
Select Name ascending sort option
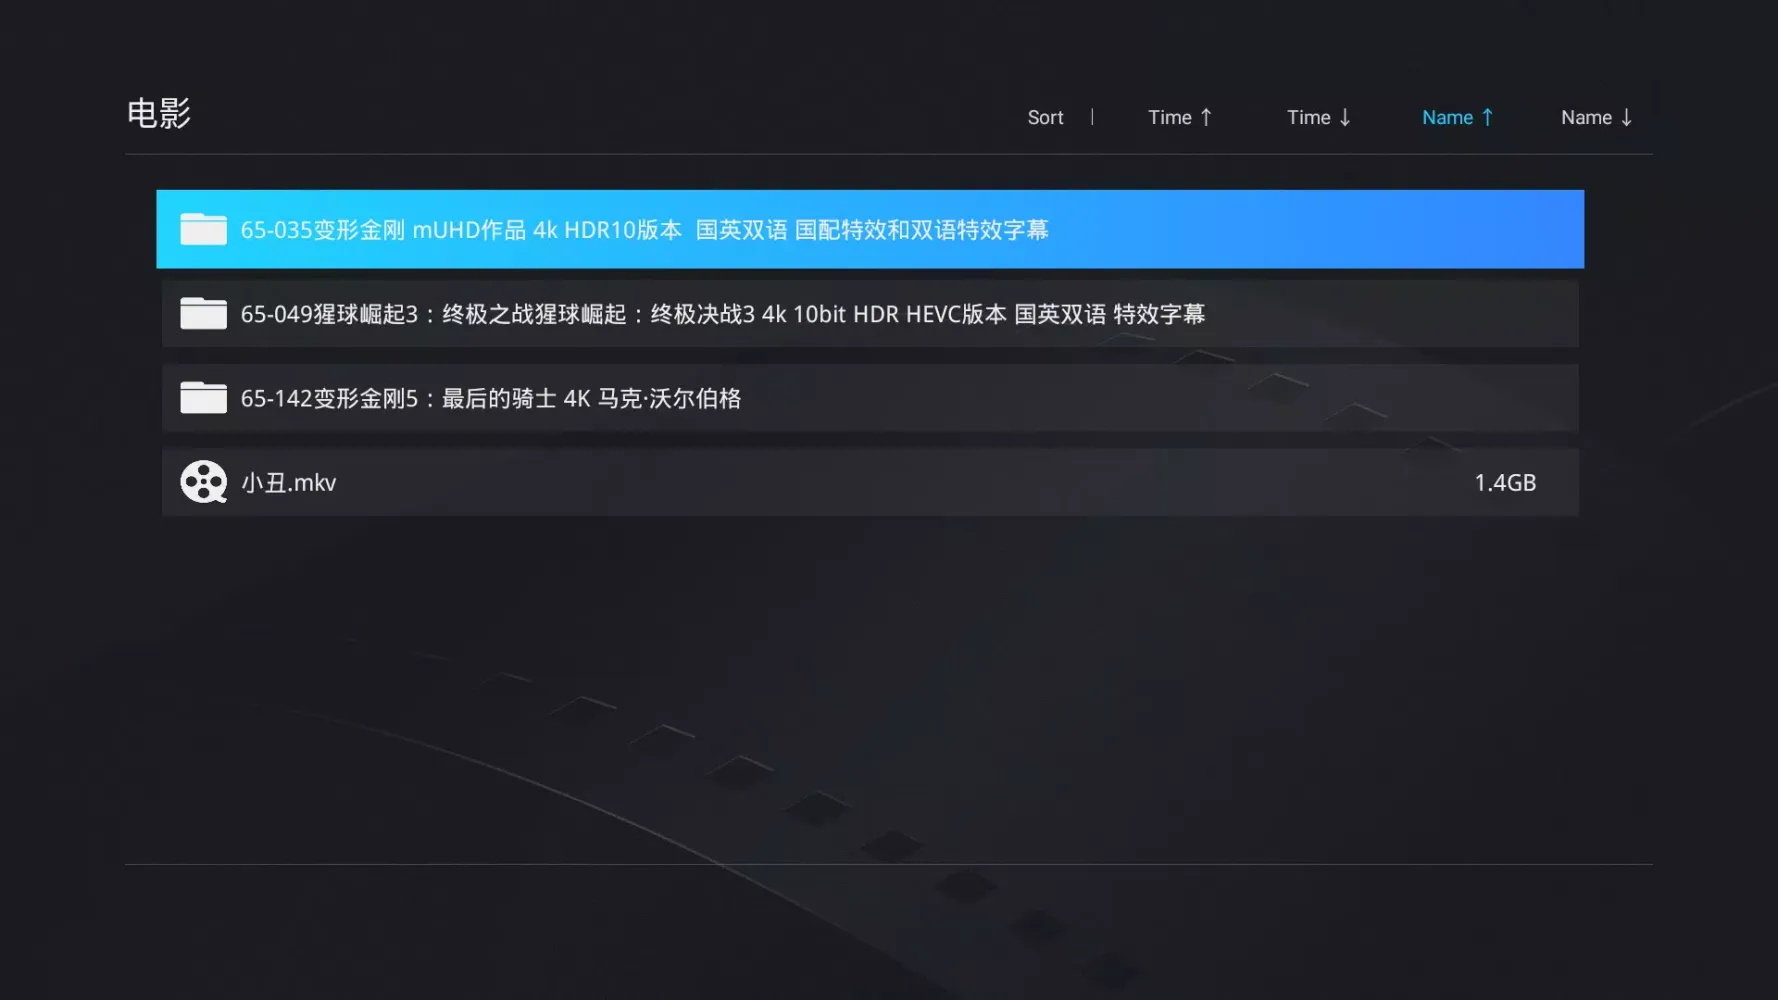(1458, 117)
